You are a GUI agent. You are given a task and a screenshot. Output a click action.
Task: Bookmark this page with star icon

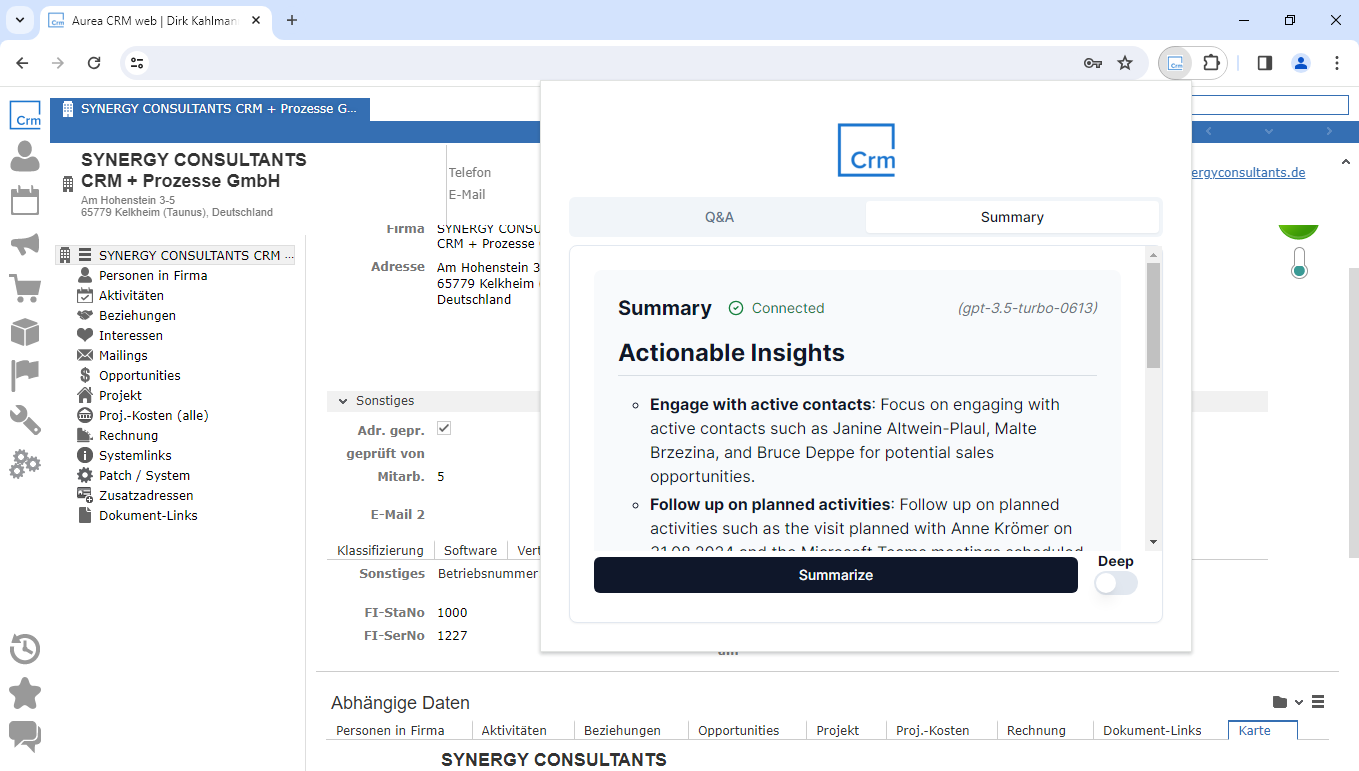coord(1125,63)
